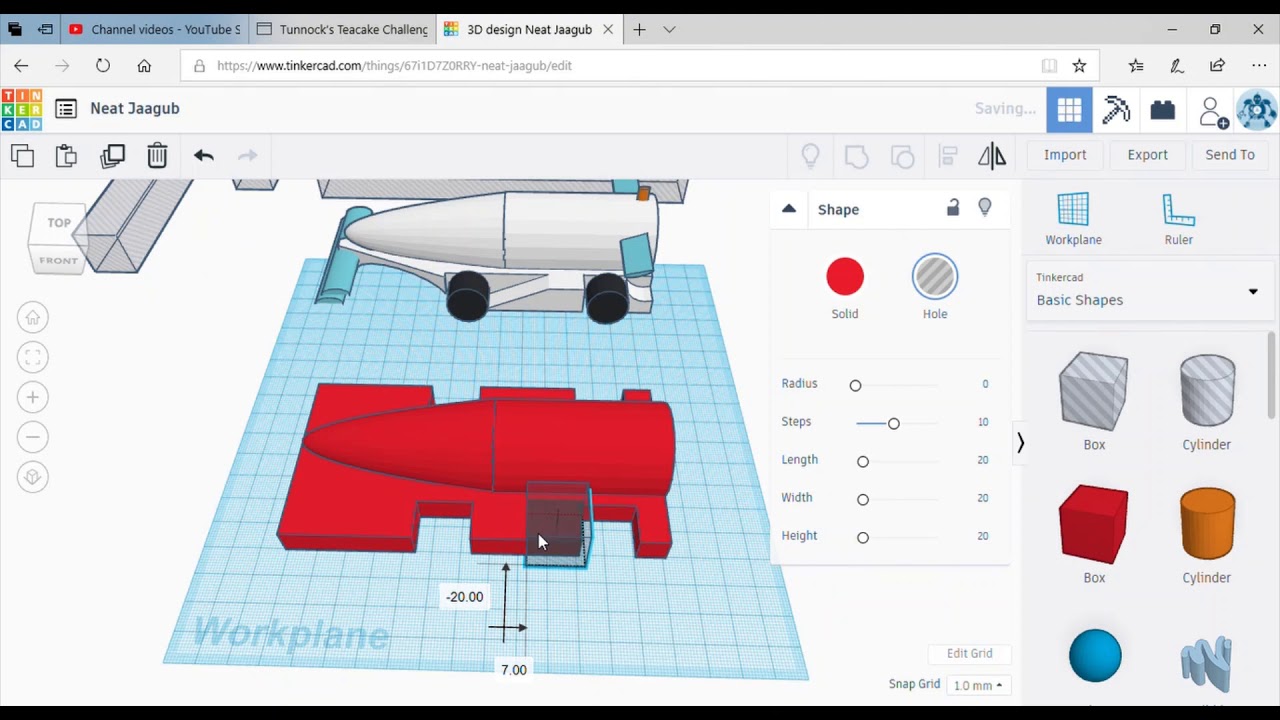Viewport: 1280px width, 720px height.
Task: Click the Send To button
Action: 1230,155
